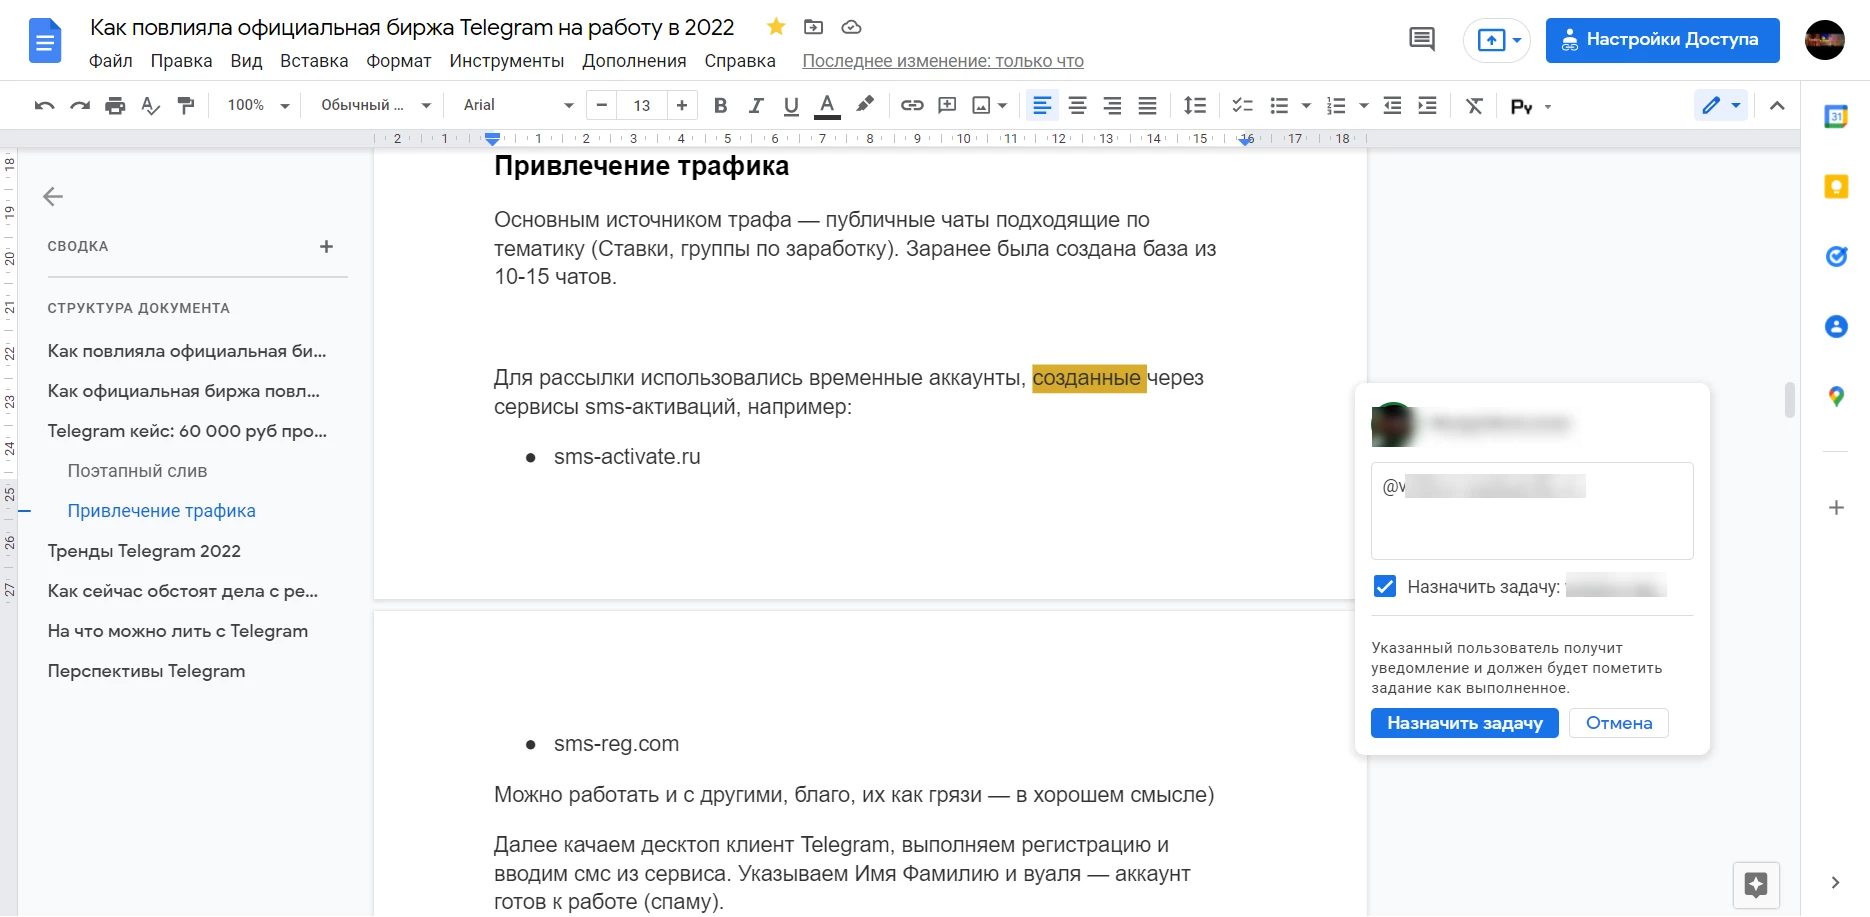Expand numbered list style options
Image resolution: width=1870 pixels, height=917 pixels.
1364,106
